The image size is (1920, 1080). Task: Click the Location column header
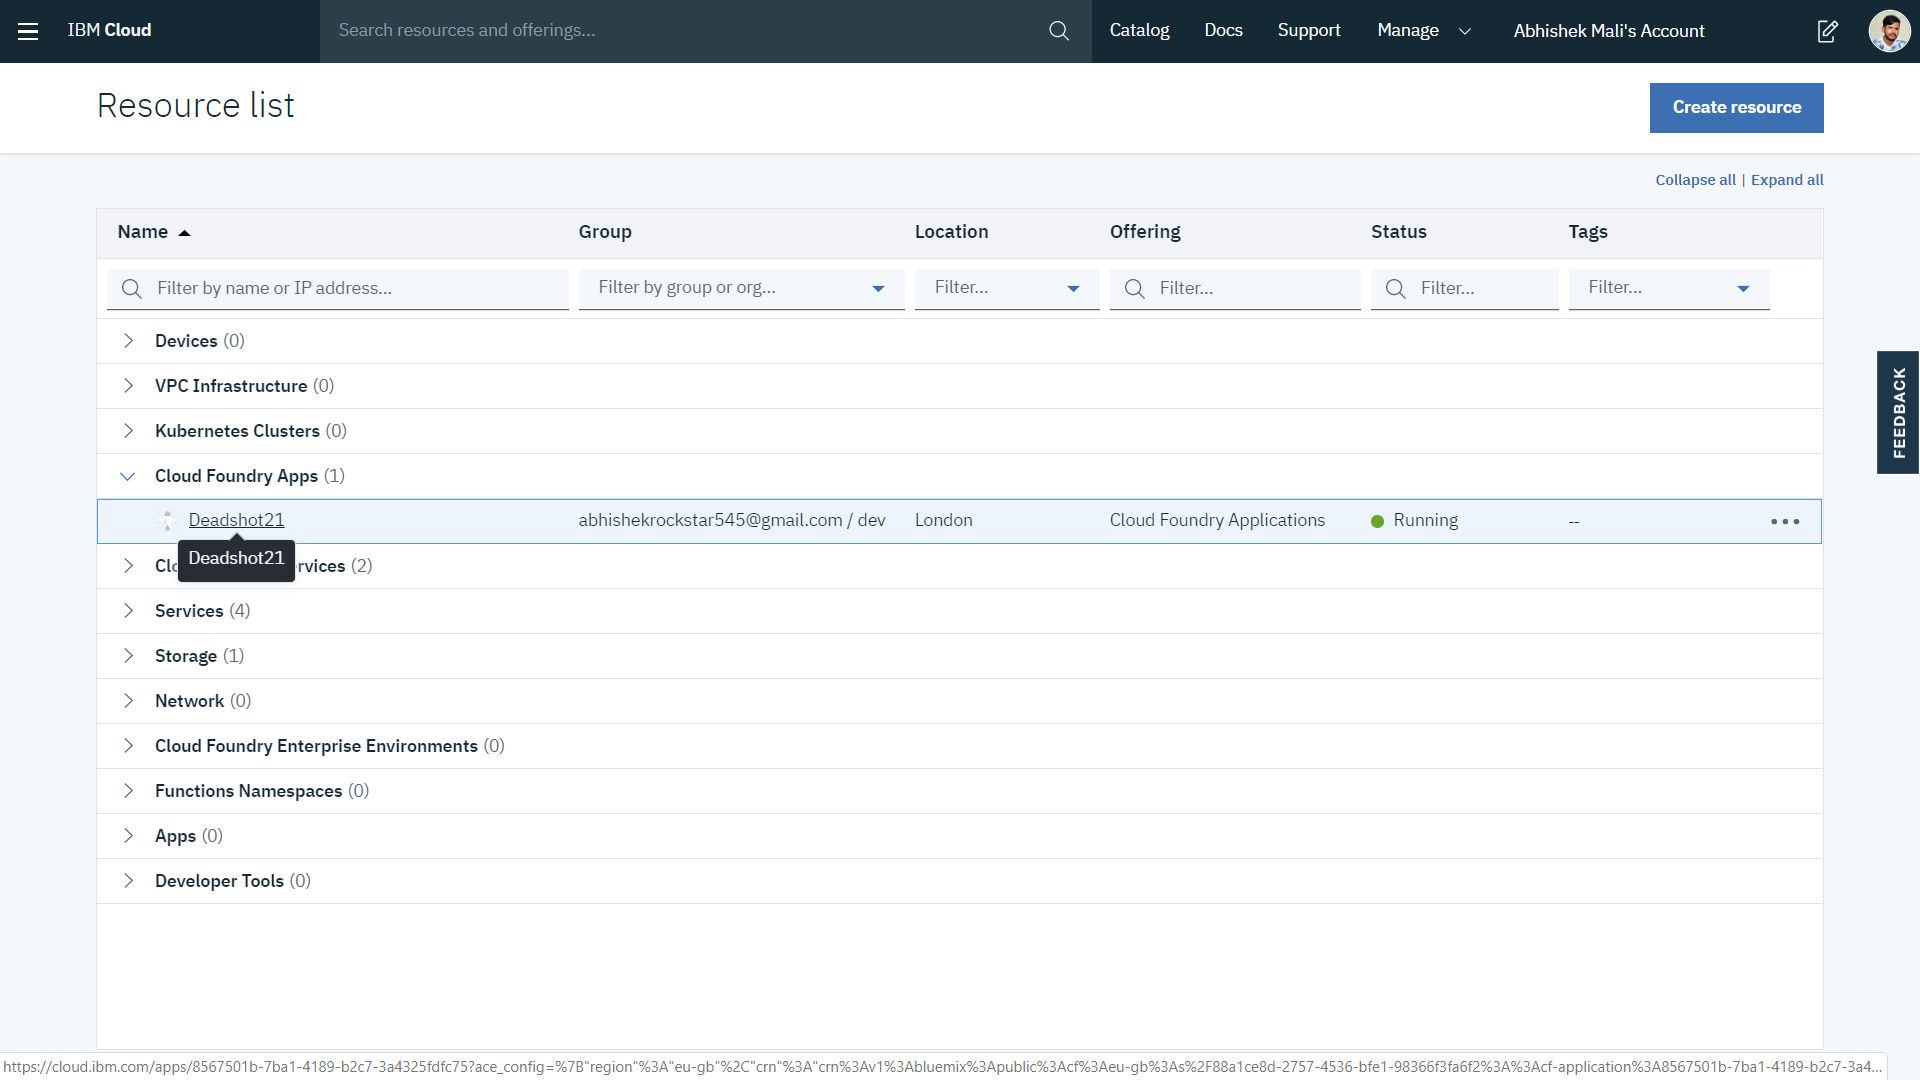point(951,232)
